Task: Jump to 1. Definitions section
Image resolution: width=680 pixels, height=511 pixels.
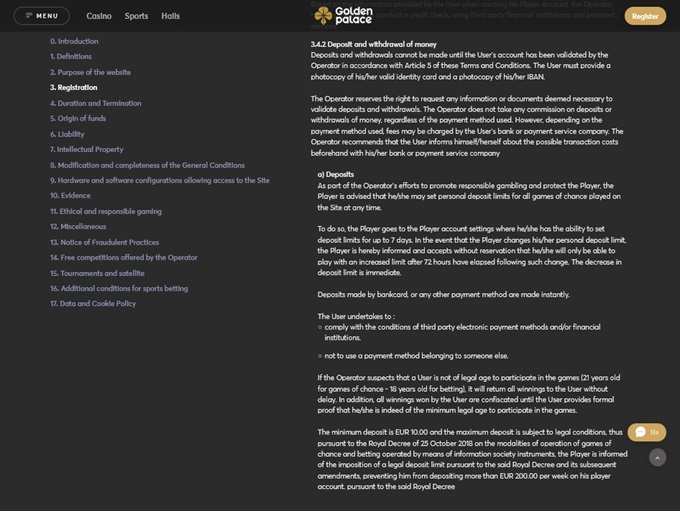Action: [71, 56]
